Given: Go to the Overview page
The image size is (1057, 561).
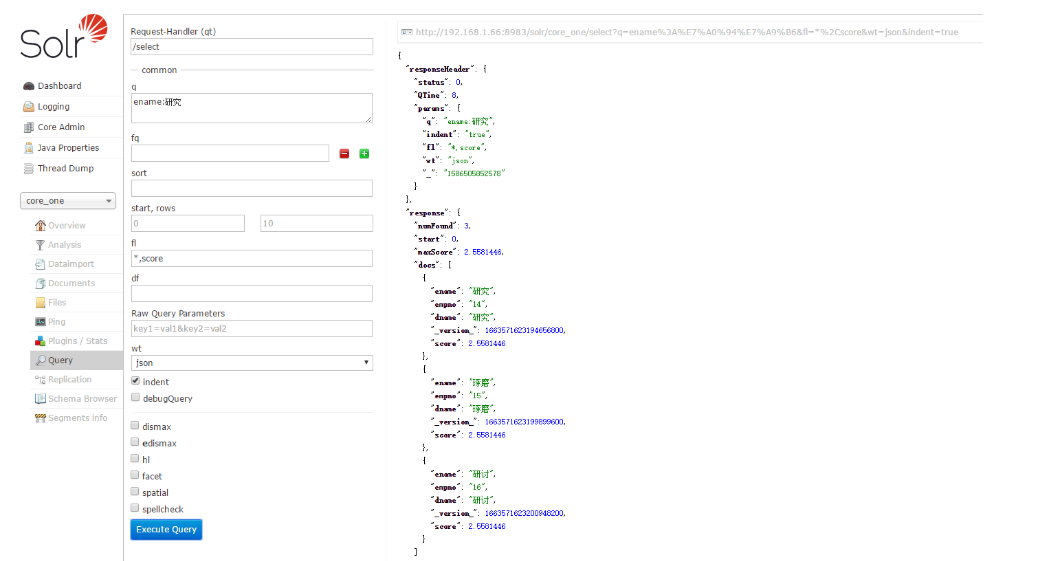Looking at the screenshot, I should click(67, 225).
